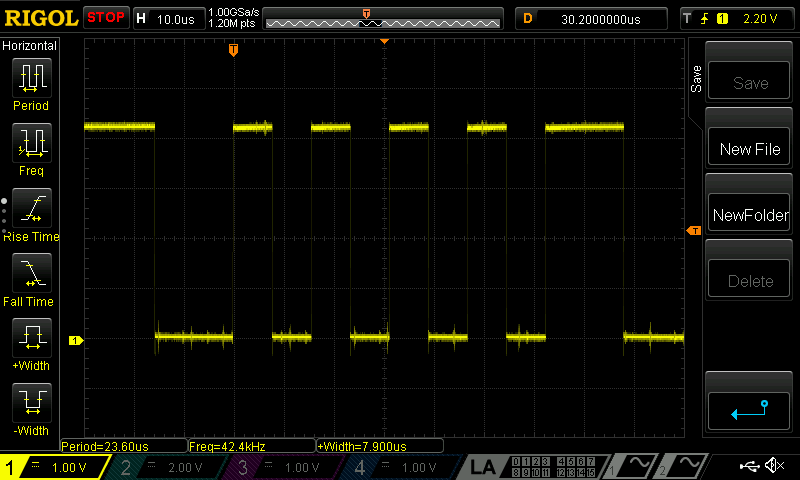Select the -Width measurement icon
The width and height of the screenshot is (800, 480).
coord(31,403)
